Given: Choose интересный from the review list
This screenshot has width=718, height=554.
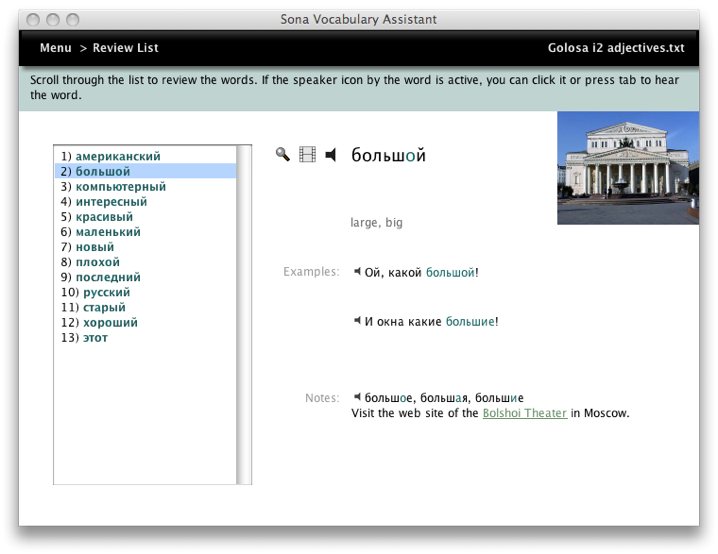Looking at the screenshot, I should [111, 202].
